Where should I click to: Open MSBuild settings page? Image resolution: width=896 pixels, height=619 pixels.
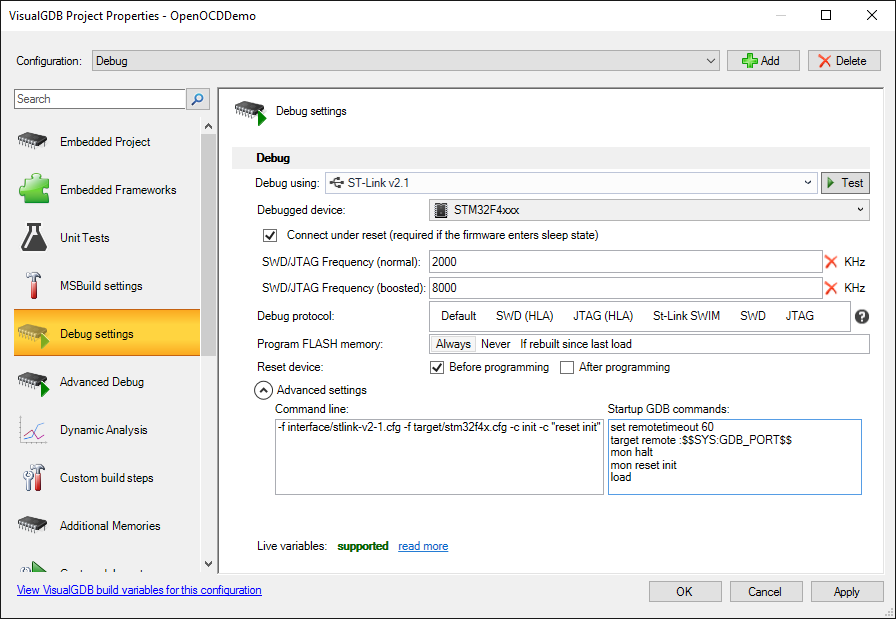[x=107, y=285]
